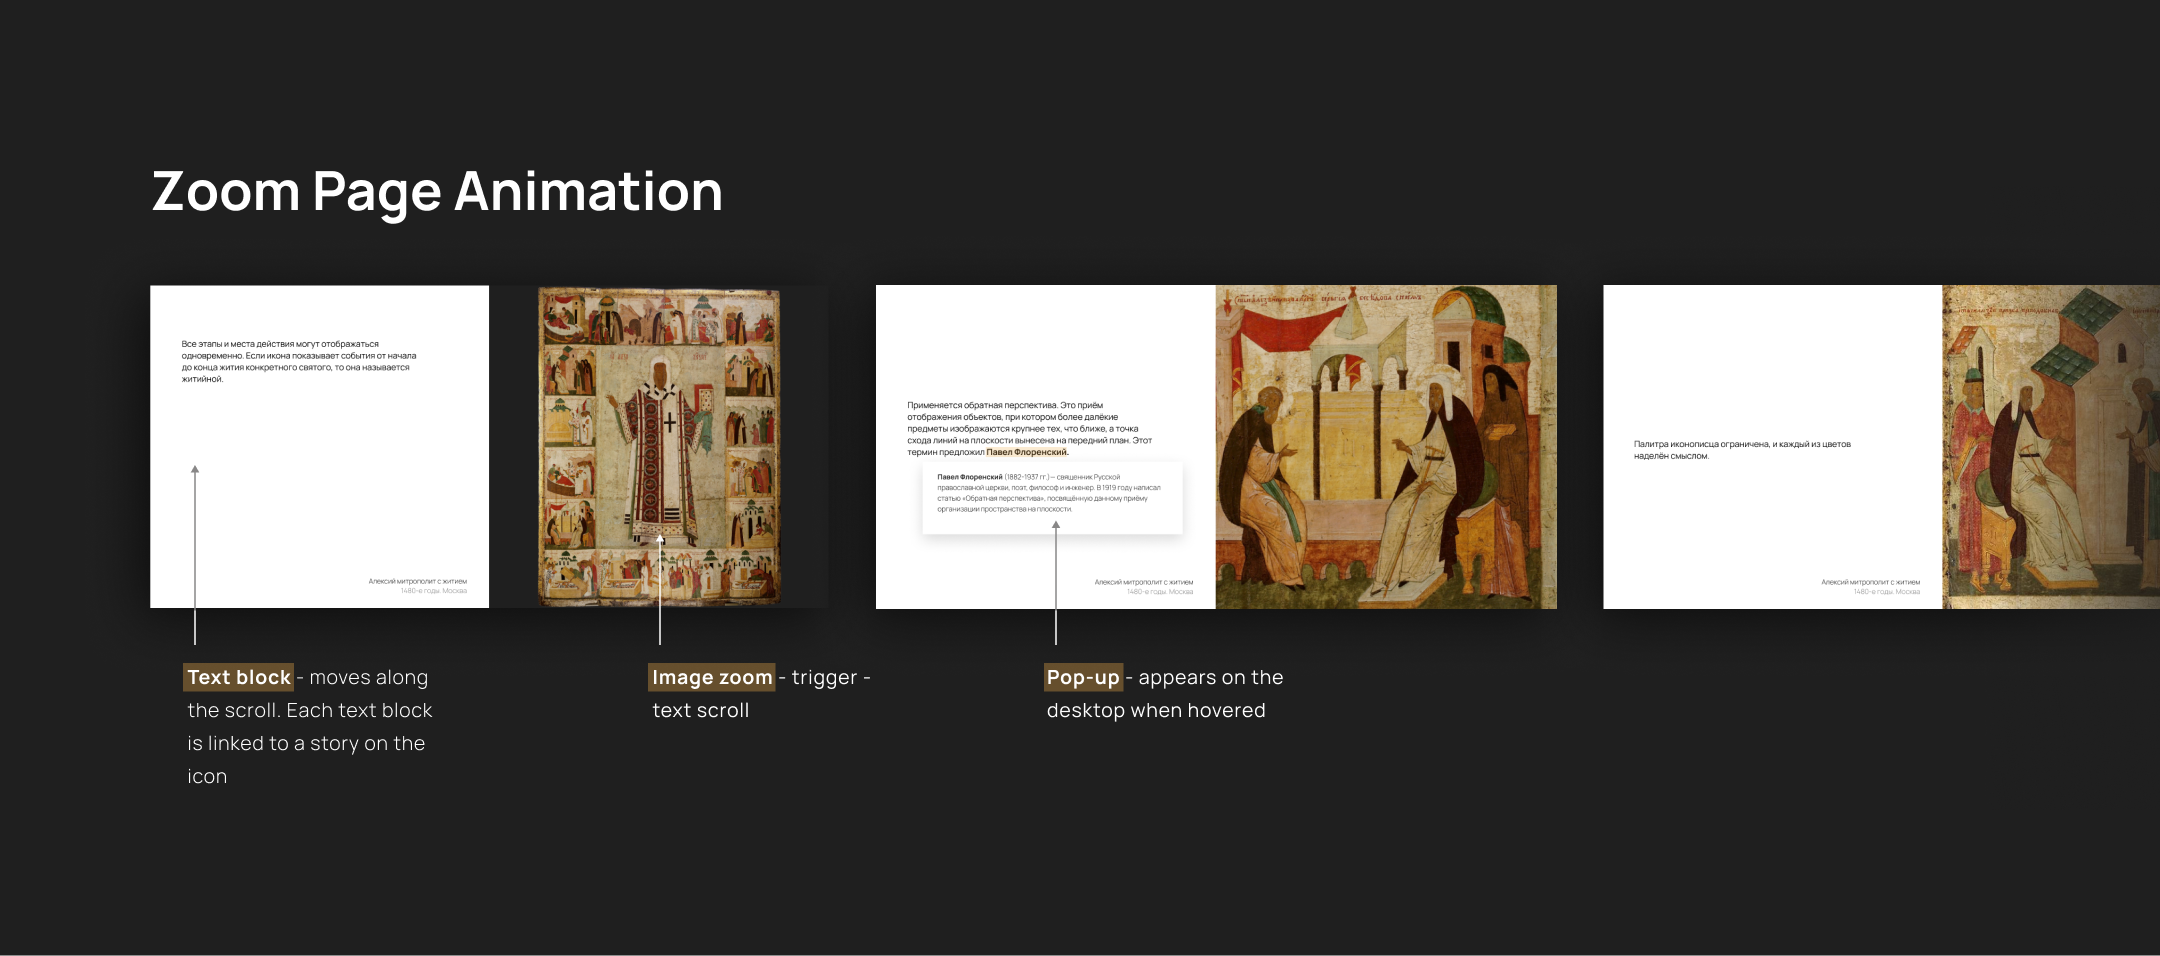Click the image caption in the third mockup
This screenshot has width=2160, height=956.
coord(1870,586)
